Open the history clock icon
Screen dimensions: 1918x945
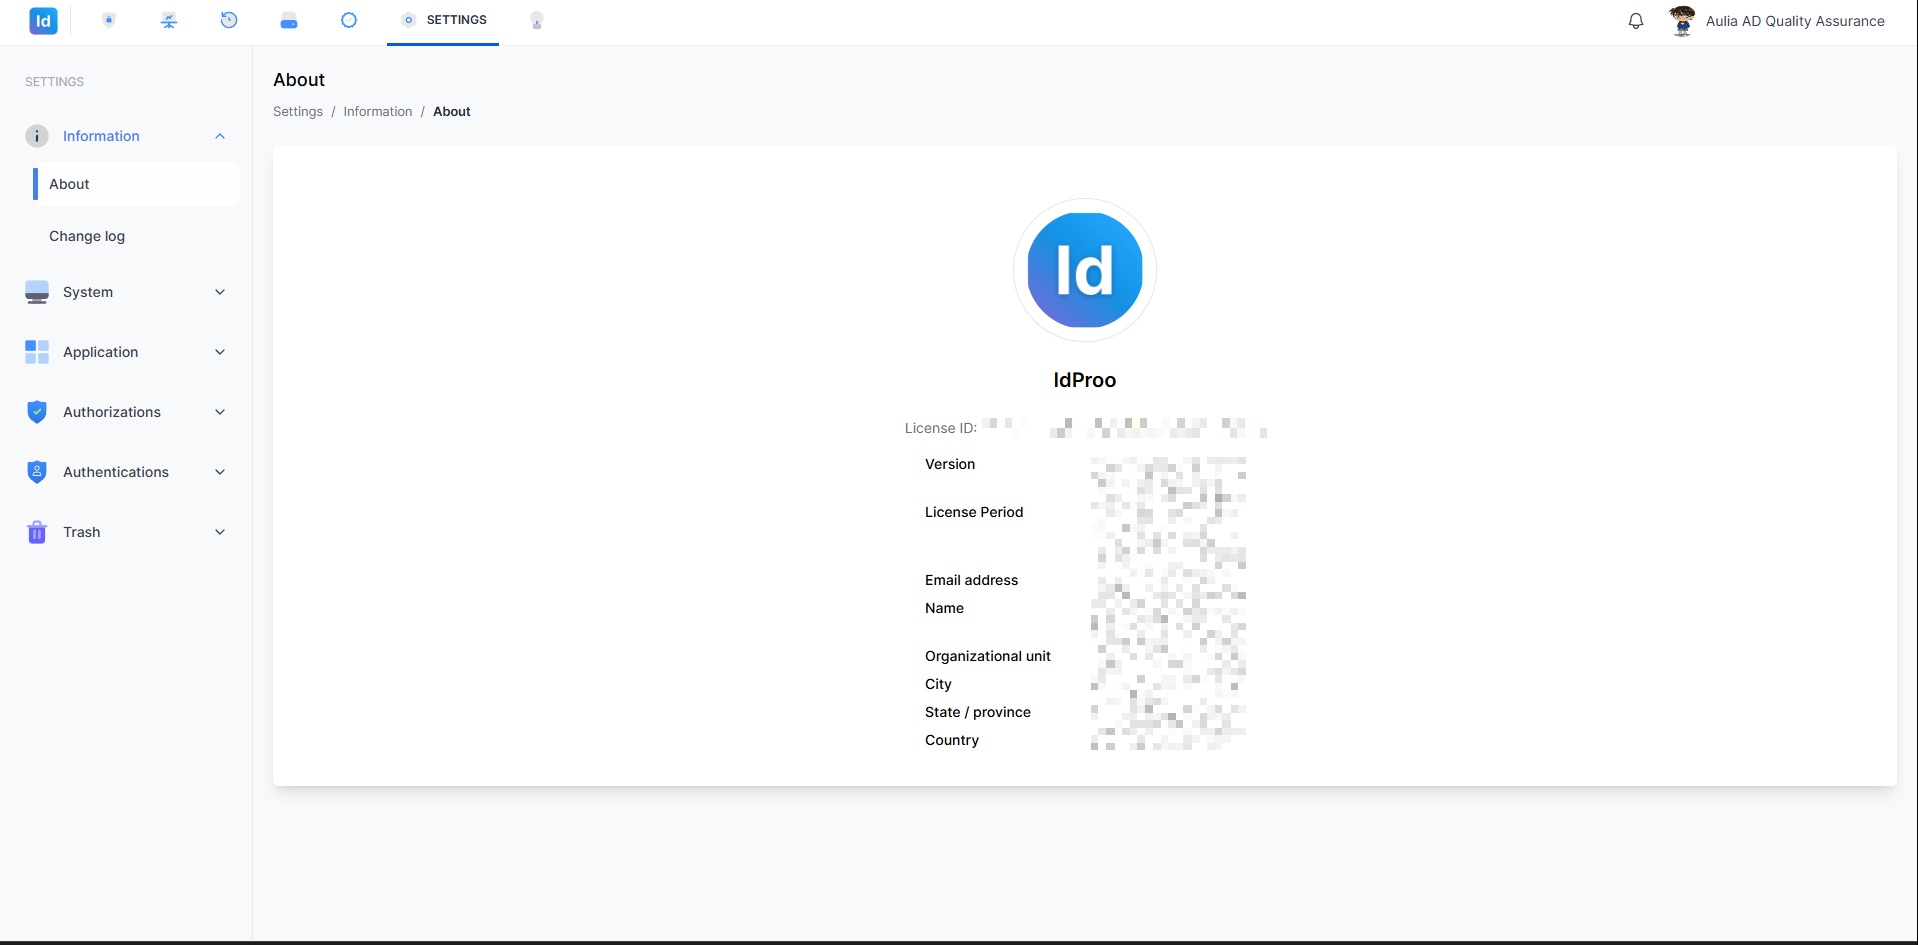pyautogui.click(x=229, y=20)
